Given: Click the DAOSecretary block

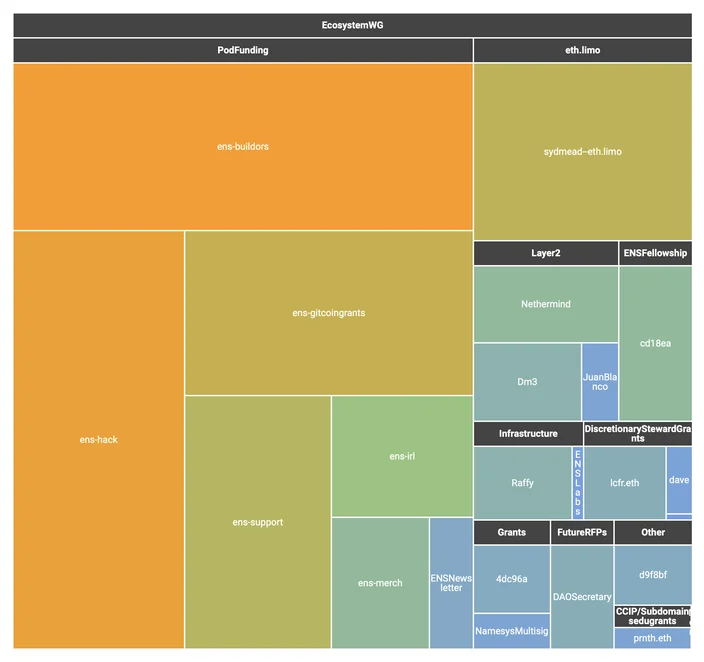Looking at the screenshot, I should tap(582, 597).
